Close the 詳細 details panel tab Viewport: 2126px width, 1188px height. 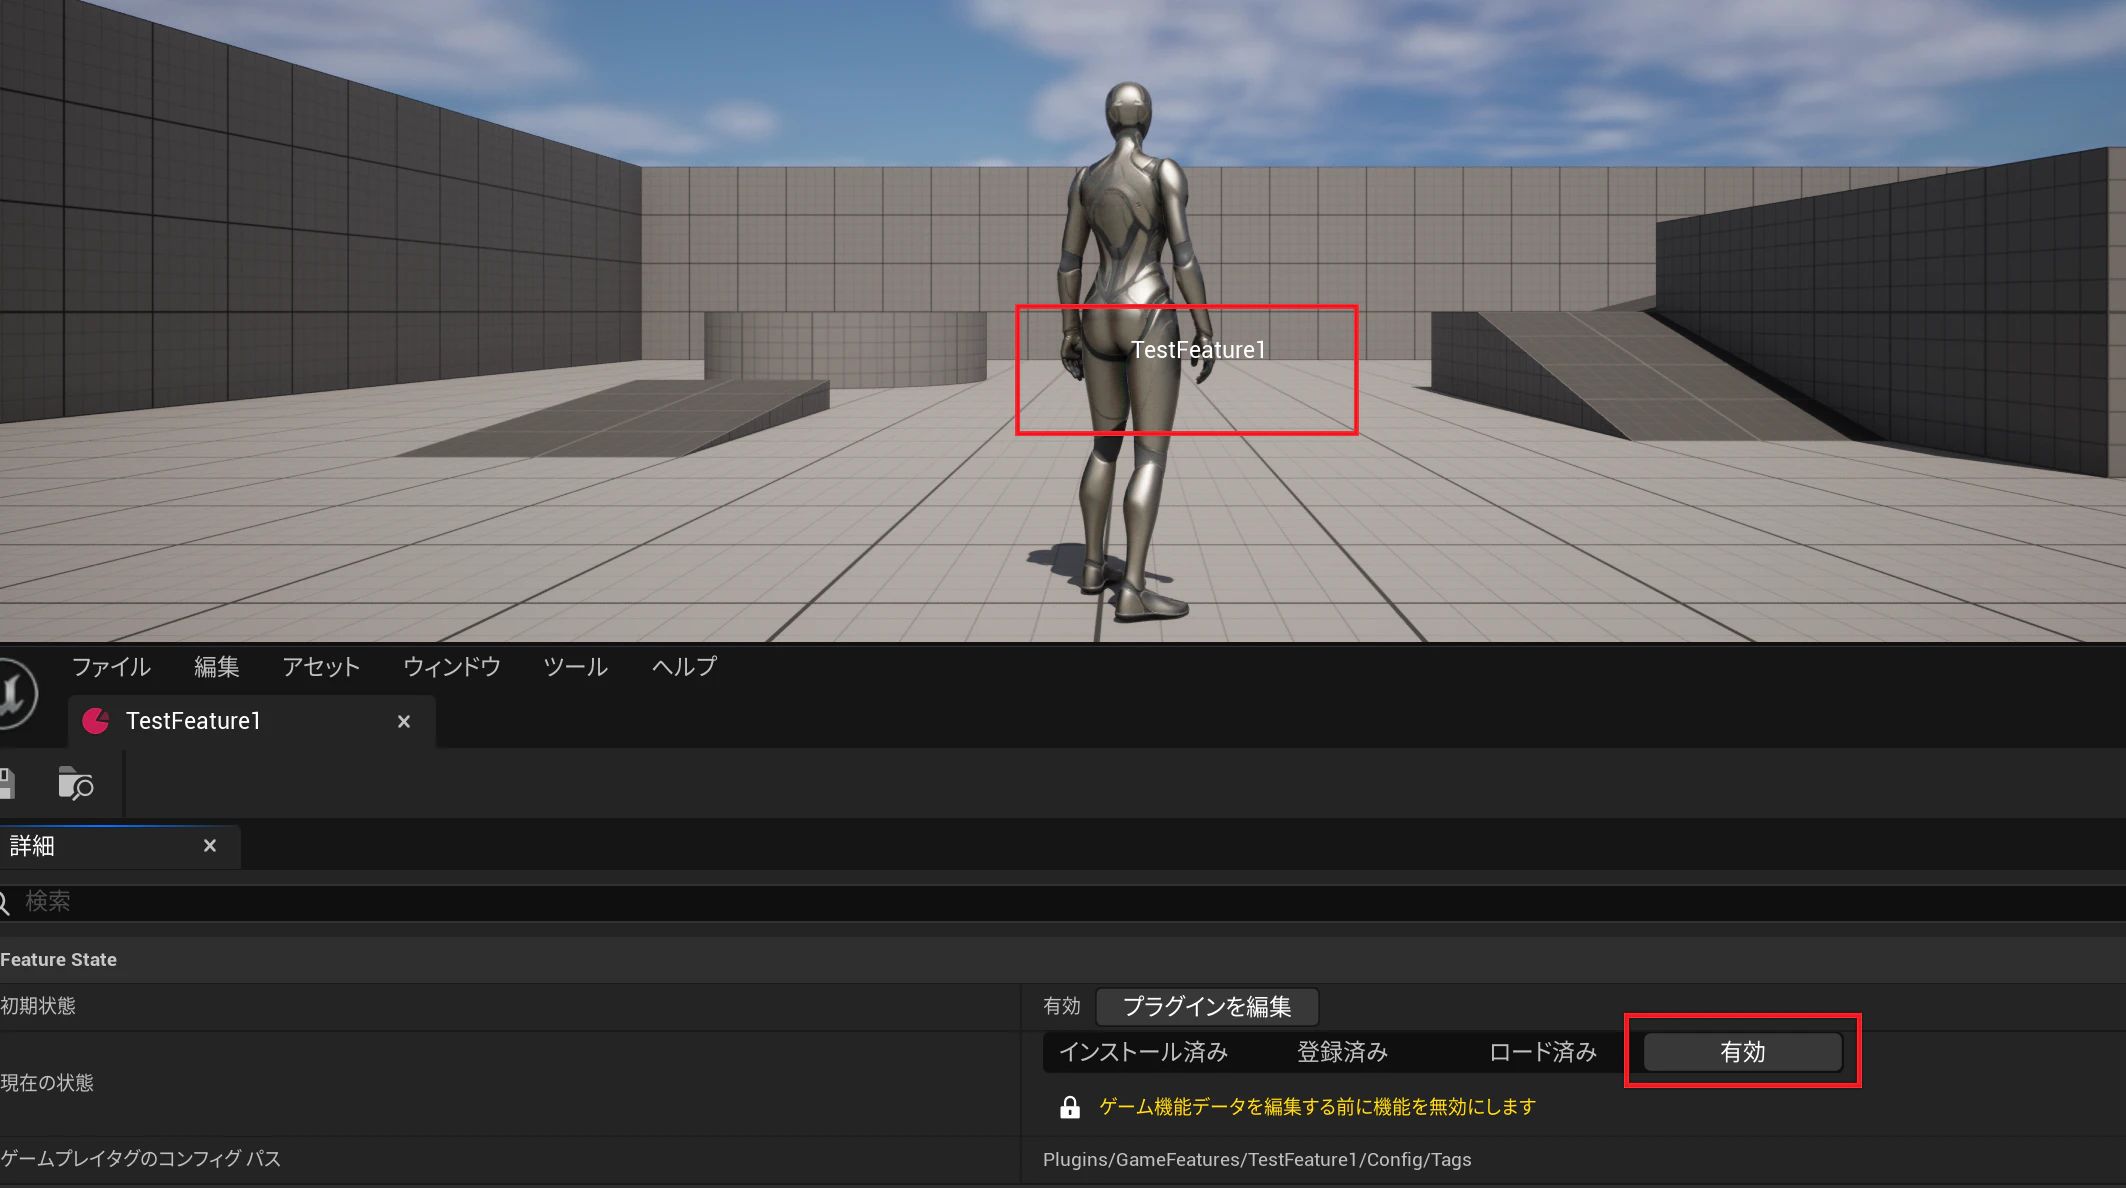[210, 846]
